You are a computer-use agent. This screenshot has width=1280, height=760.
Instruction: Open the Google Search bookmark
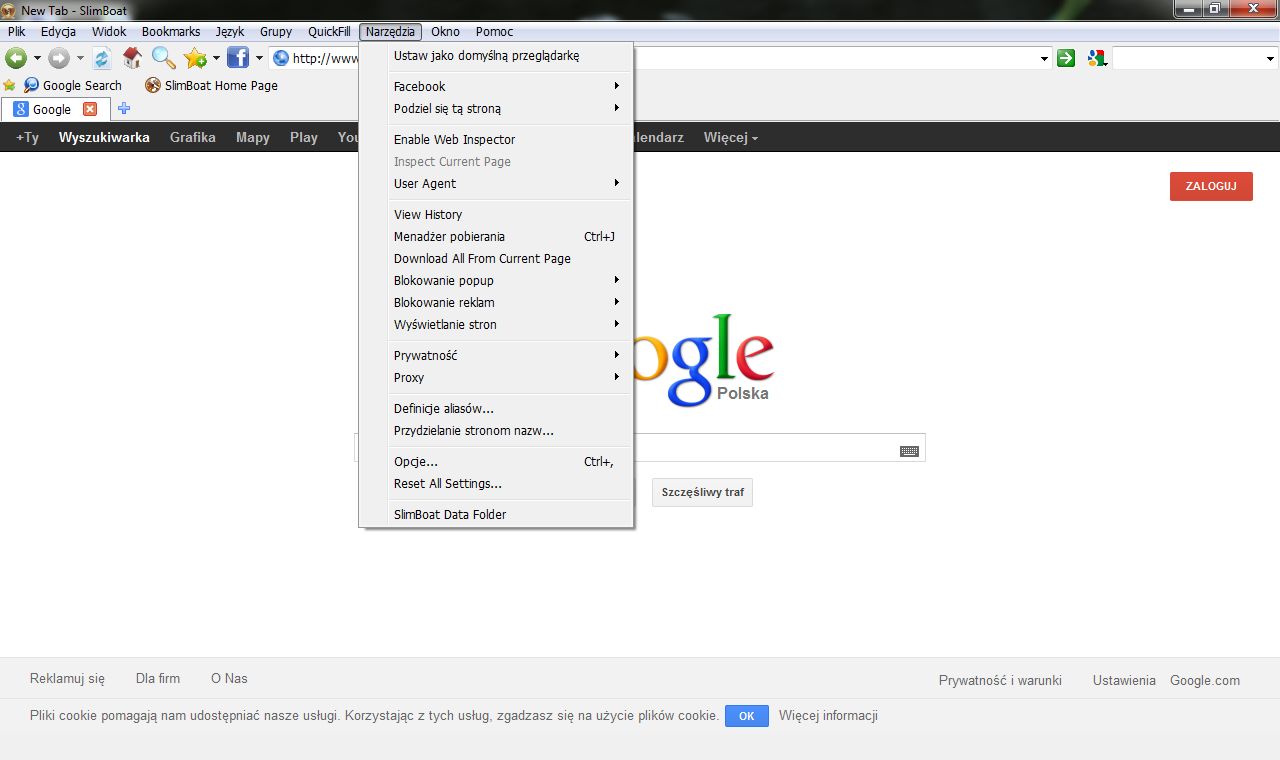click(72, 85)
